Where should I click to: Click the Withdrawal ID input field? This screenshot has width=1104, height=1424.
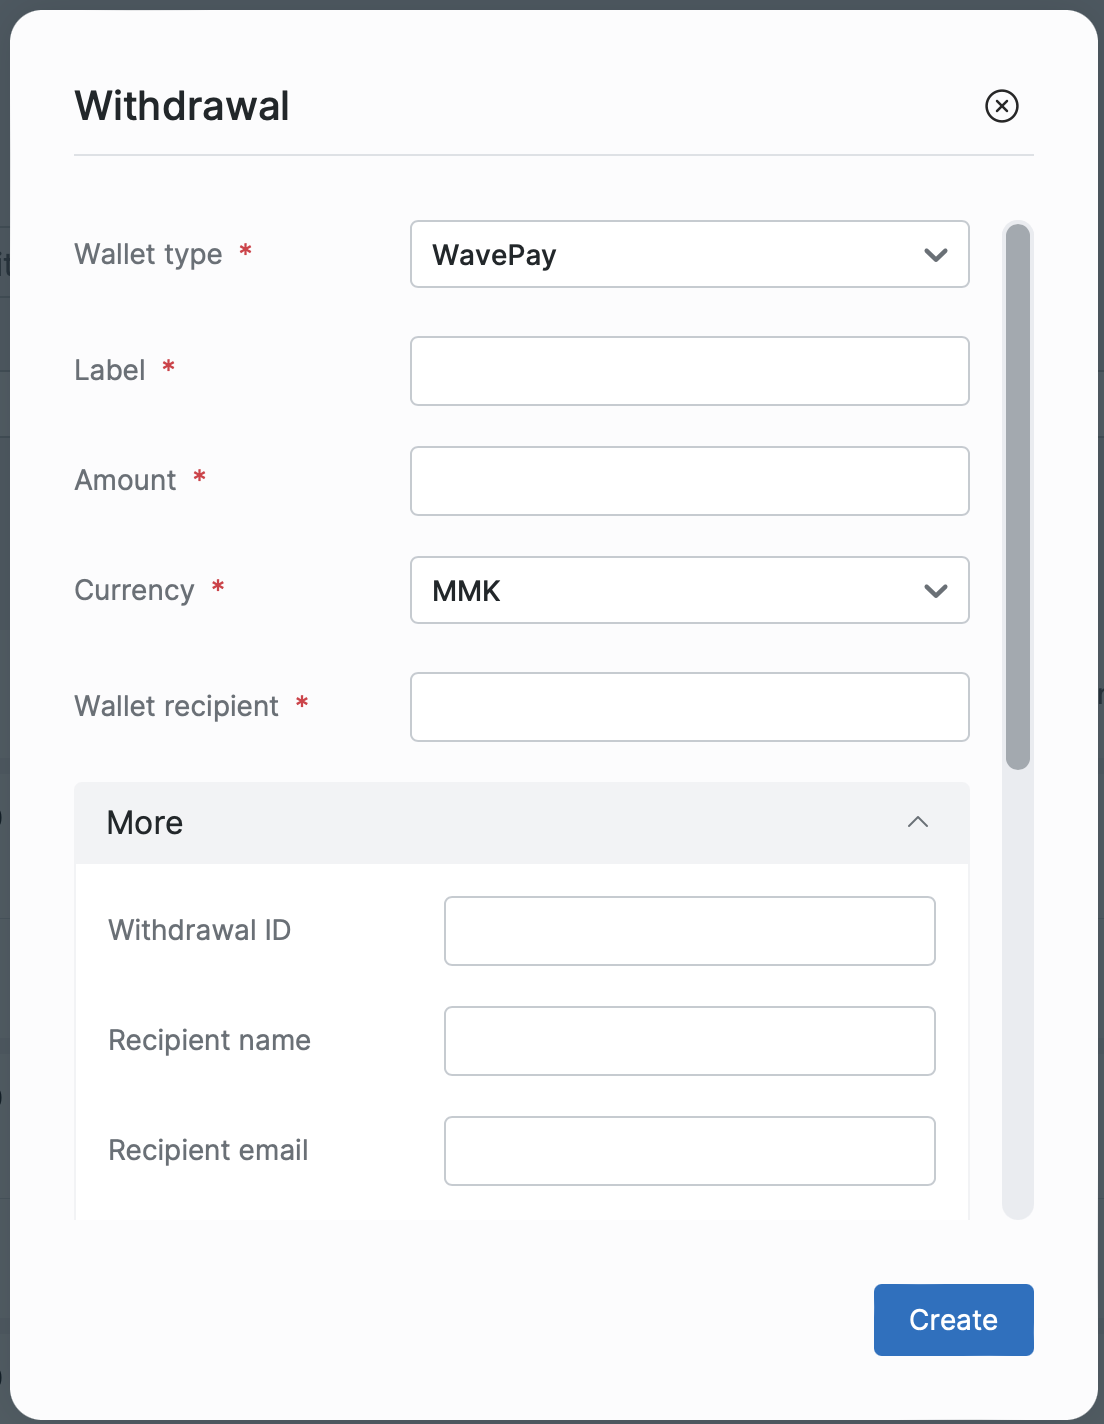689,931
